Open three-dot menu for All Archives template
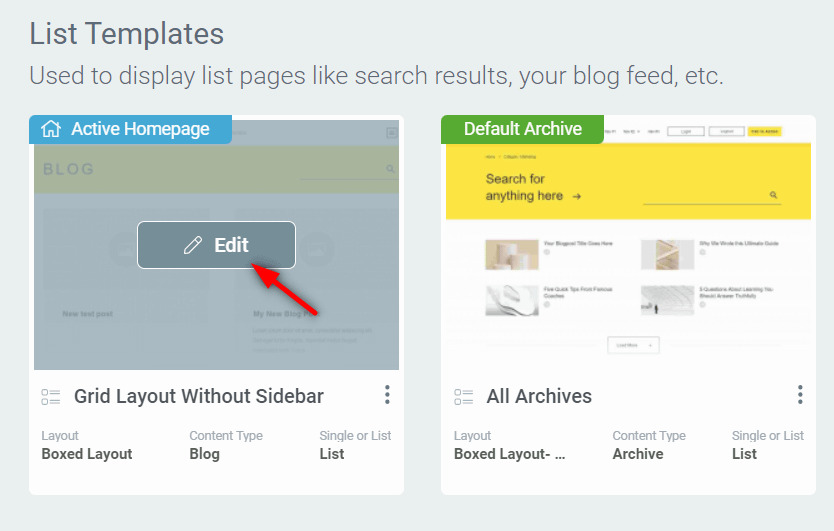 800,395
